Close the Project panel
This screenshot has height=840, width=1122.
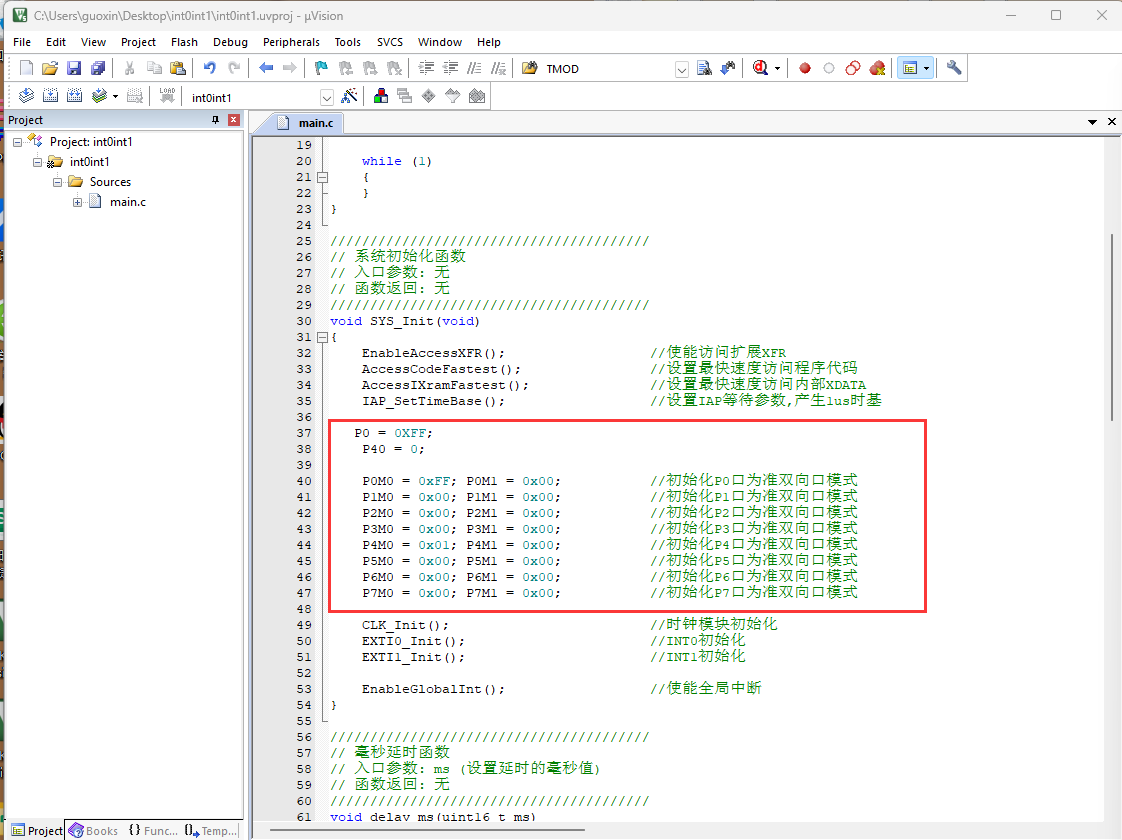[x=233, y=120]
